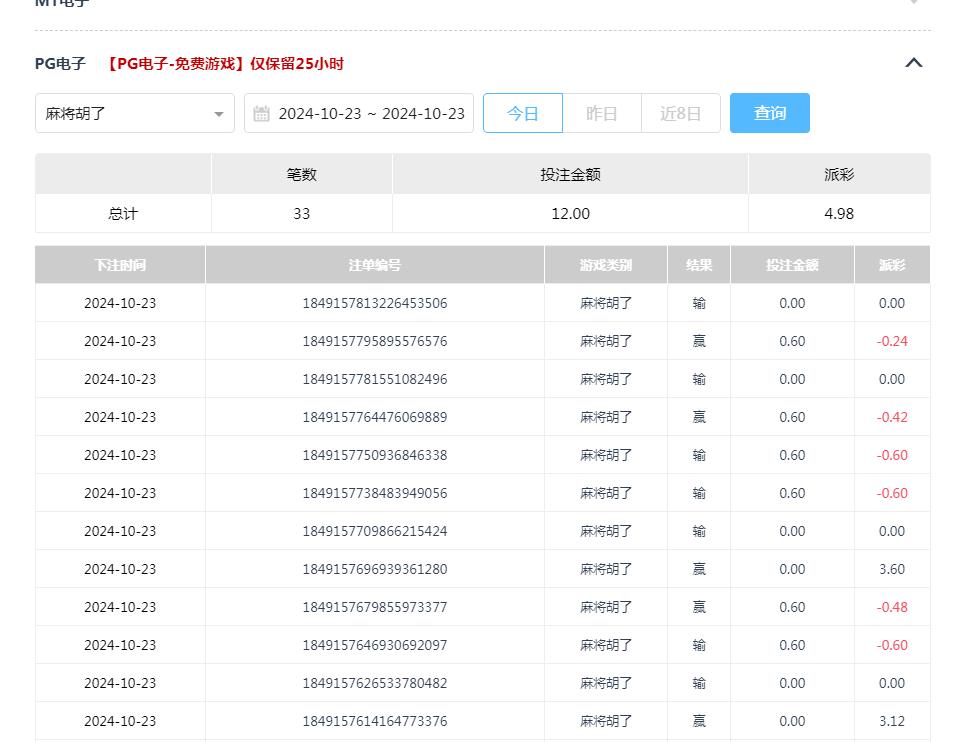Viewport: 968px width, 742px height.
Task: Click the 注单编号 column header
Action: pos(374,264)
